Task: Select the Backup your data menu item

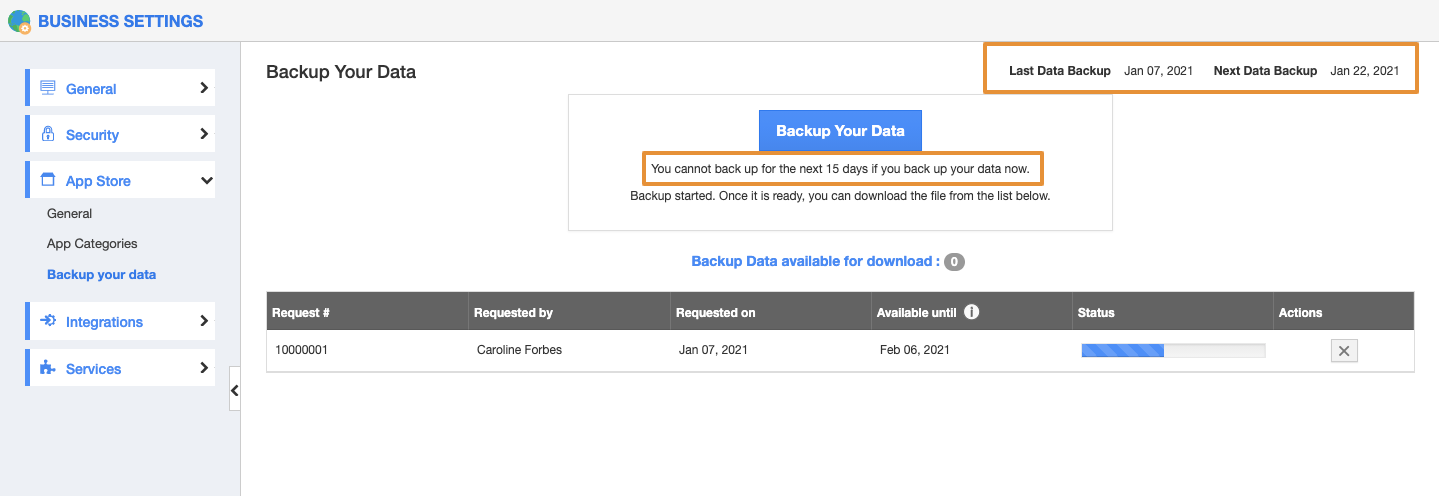Action: click(x=101, y=274)
